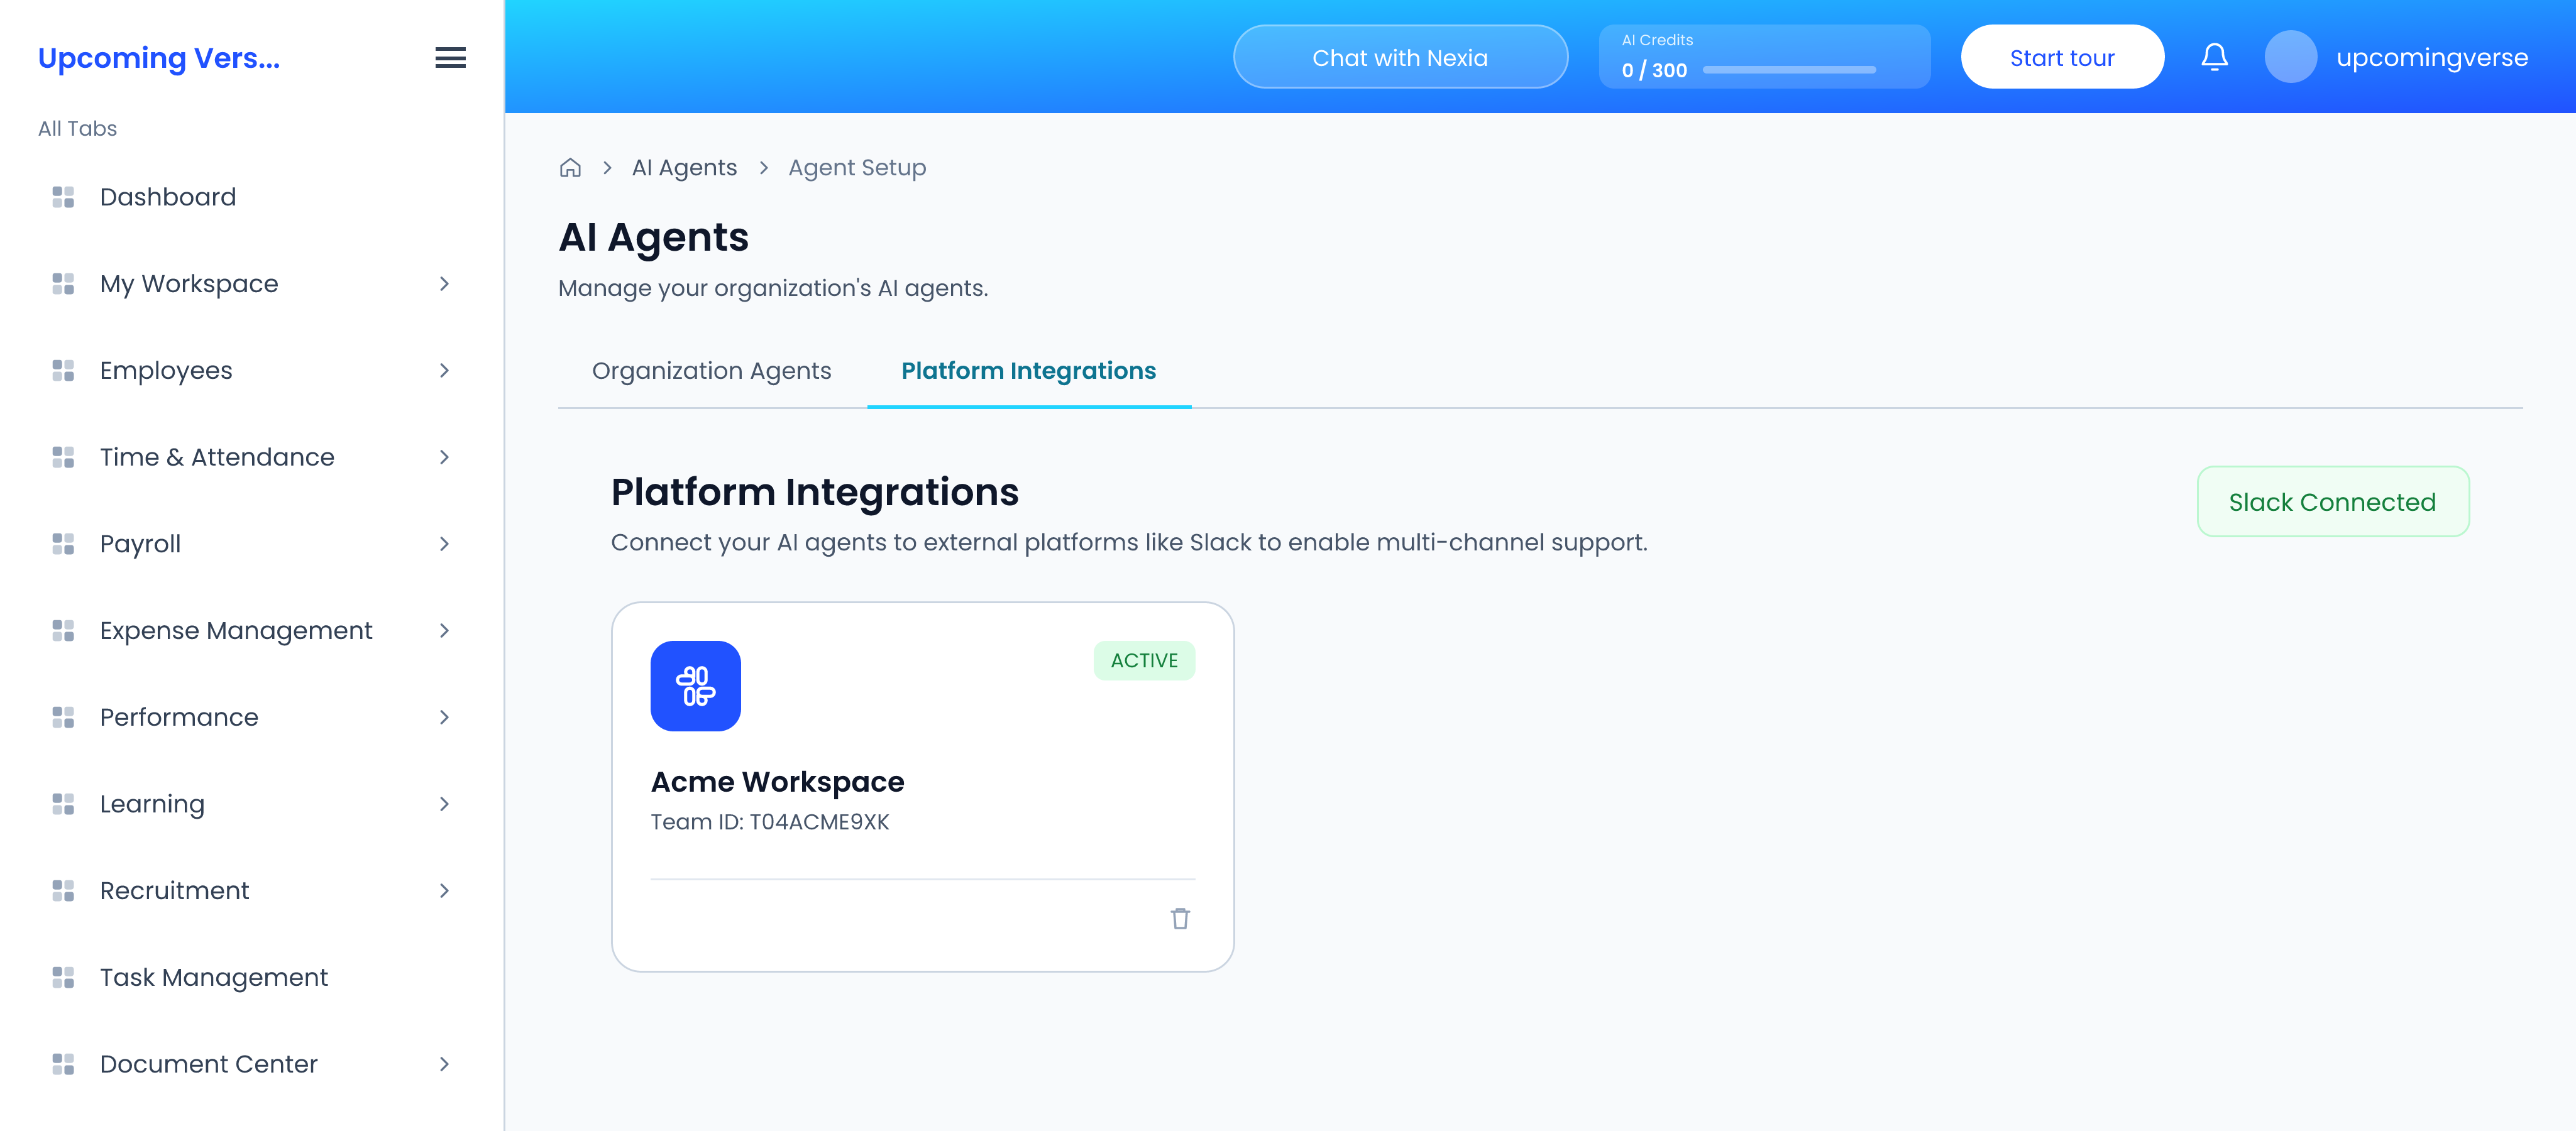Expand the Learning chevron
Viewport: 2576px width, 1131px height.
[x=444, y=804]
